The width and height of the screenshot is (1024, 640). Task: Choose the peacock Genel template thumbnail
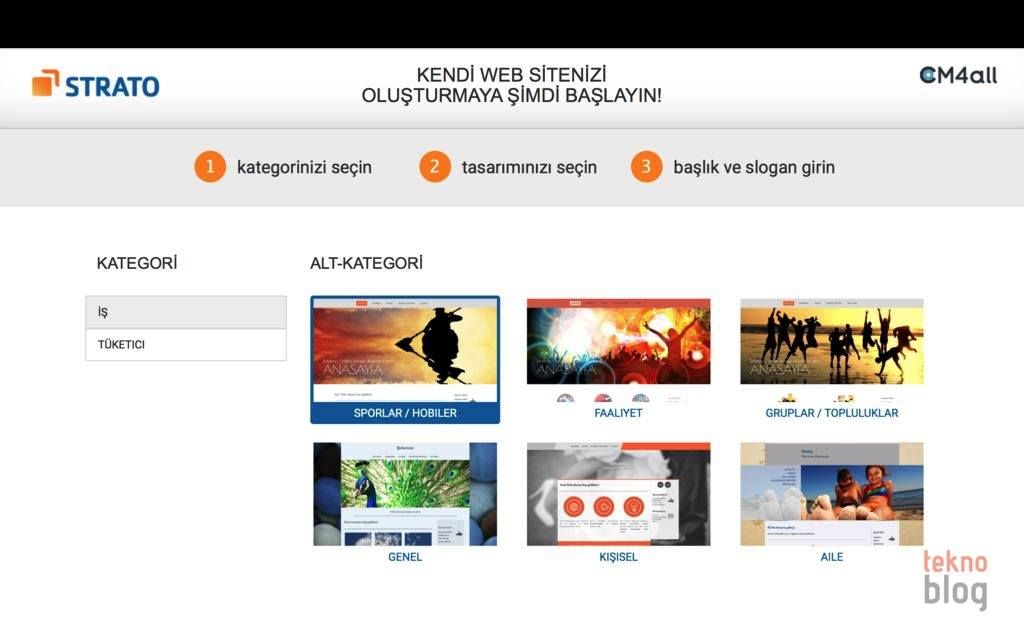(x=405, y=494)
